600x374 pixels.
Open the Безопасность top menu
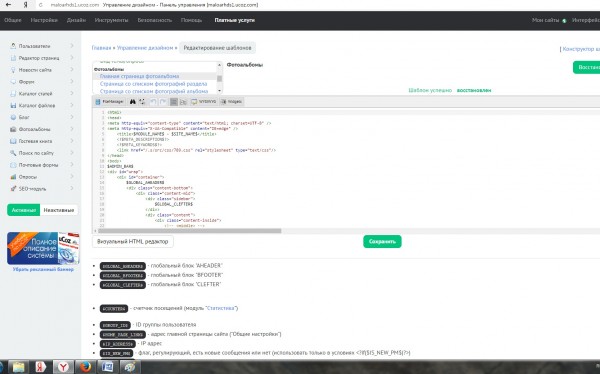click(155, 20)
